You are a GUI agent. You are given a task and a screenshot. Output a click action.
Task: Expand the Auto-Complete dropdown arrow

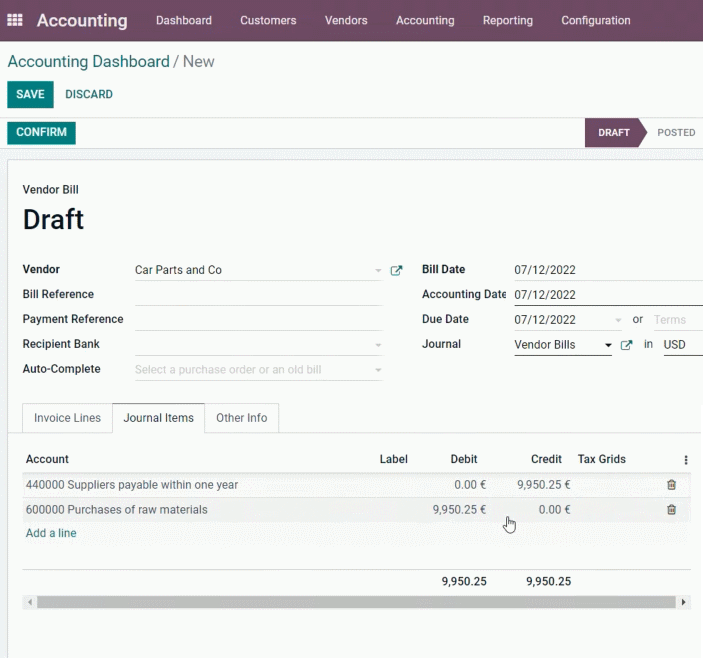point(378,370)
